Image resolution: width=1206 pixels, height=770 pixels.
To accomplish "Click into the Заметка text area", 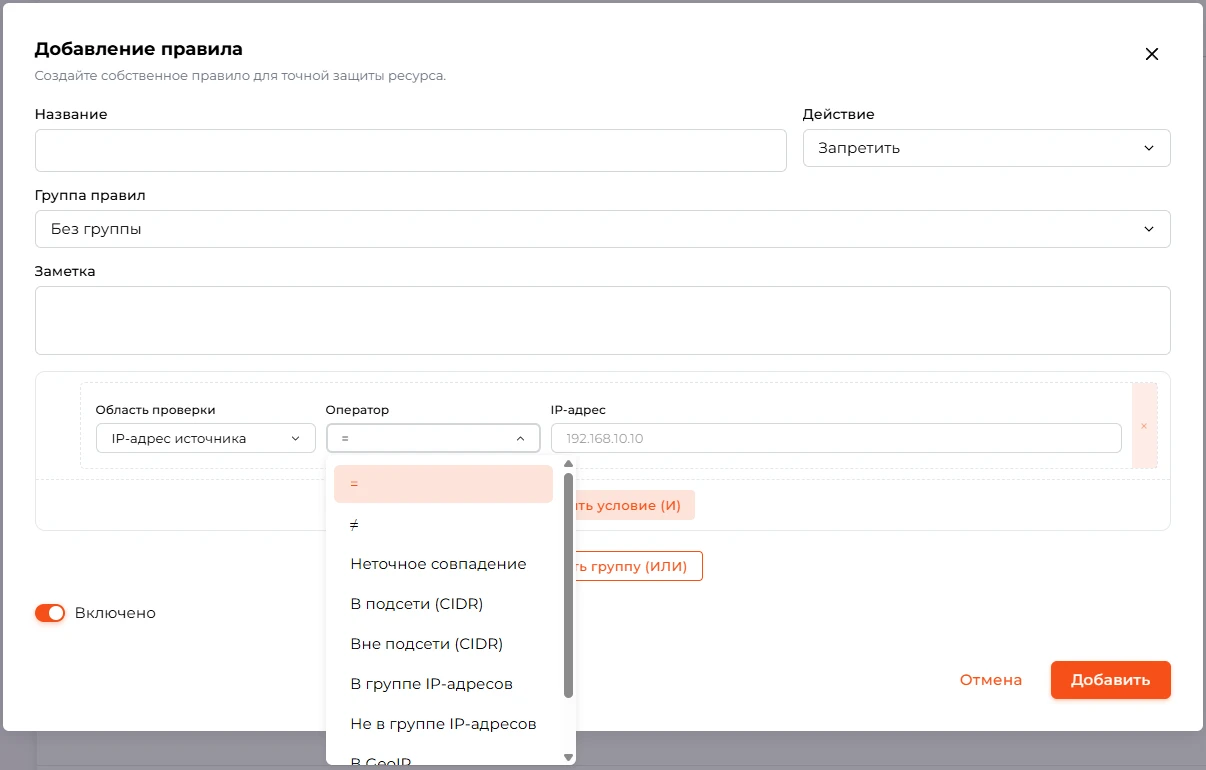I will pos(602,320).
